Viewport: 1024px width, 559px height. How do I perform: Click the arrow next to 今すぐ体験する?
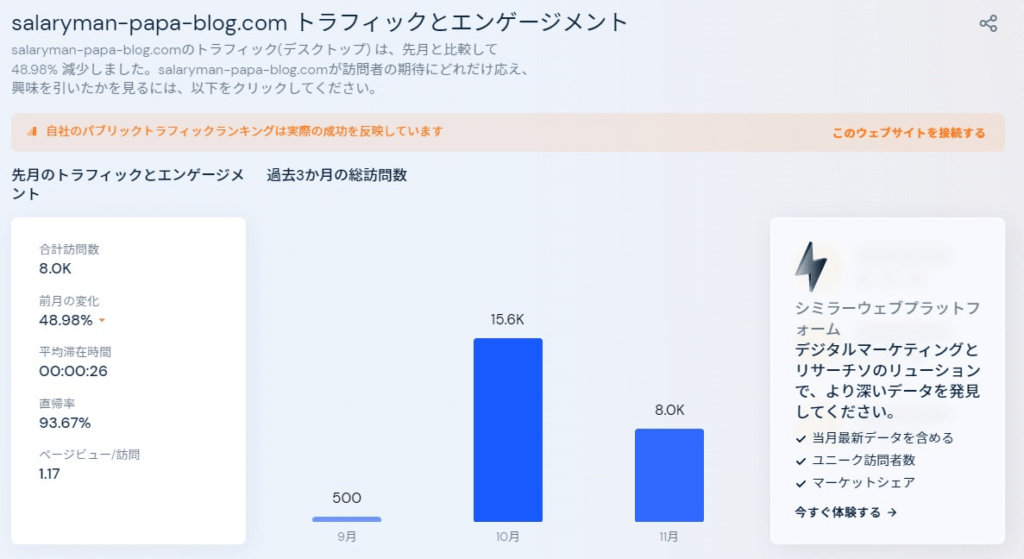(x=892, y=513)
